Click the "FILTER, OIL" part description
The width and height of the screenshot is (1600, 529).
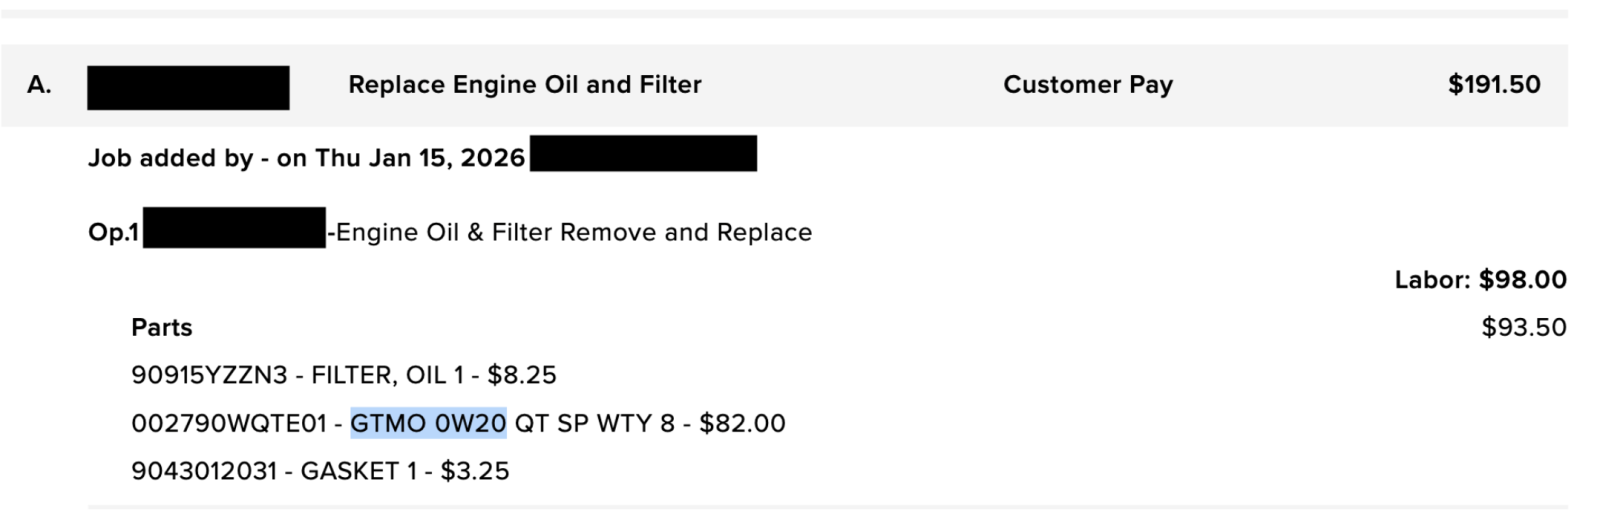[379, 375]
